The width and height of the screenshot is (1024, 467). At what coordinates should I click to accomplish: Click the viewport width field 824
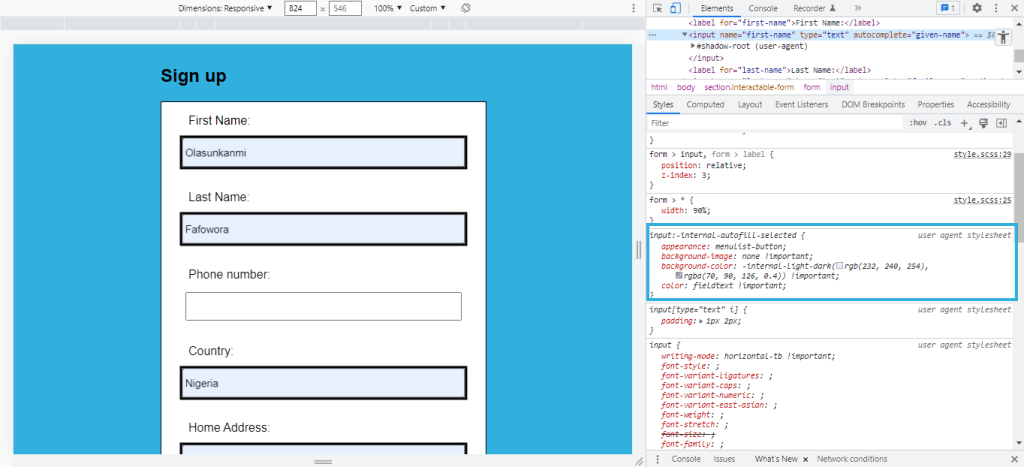[300, 8]
